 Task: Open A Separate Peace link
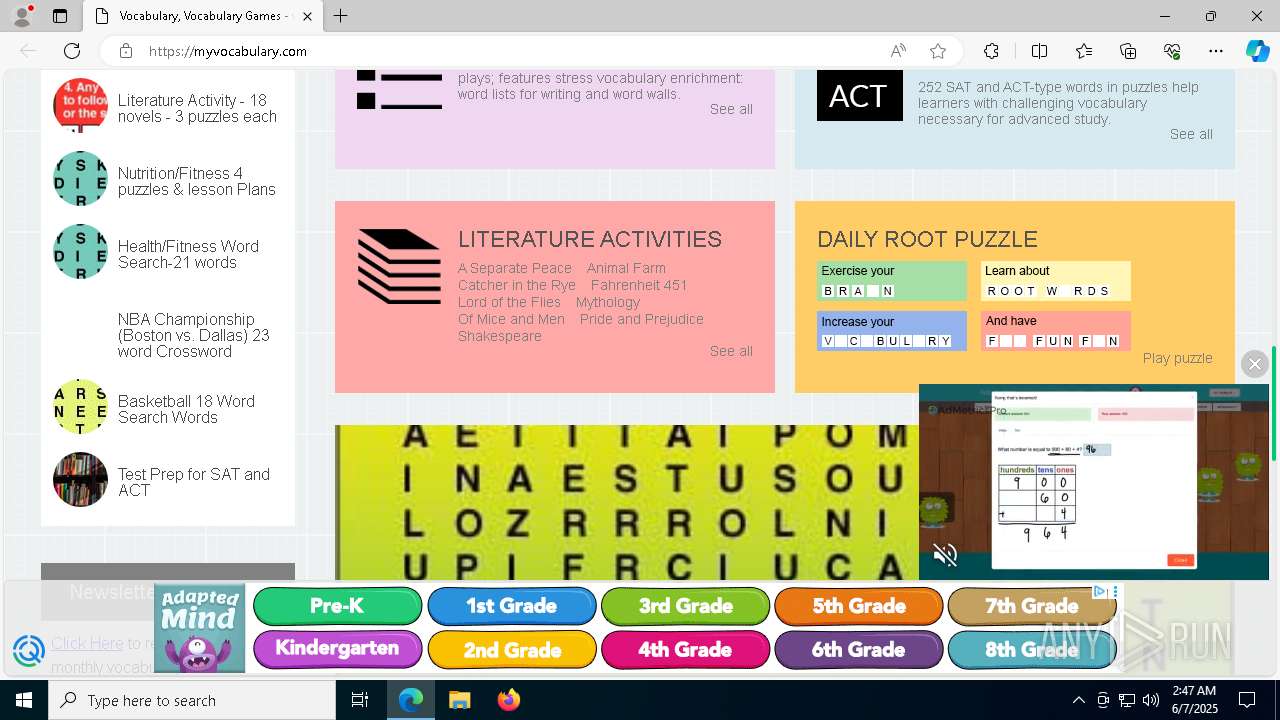point(515,268)
